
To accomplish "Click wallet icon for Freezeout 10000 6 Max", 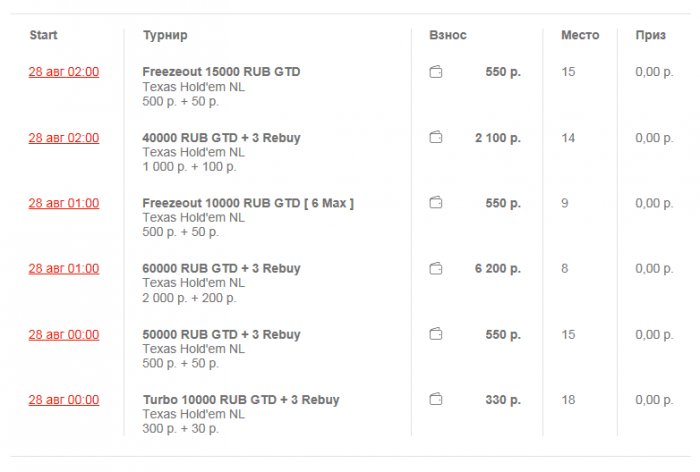I will click(x=436, y=203).
